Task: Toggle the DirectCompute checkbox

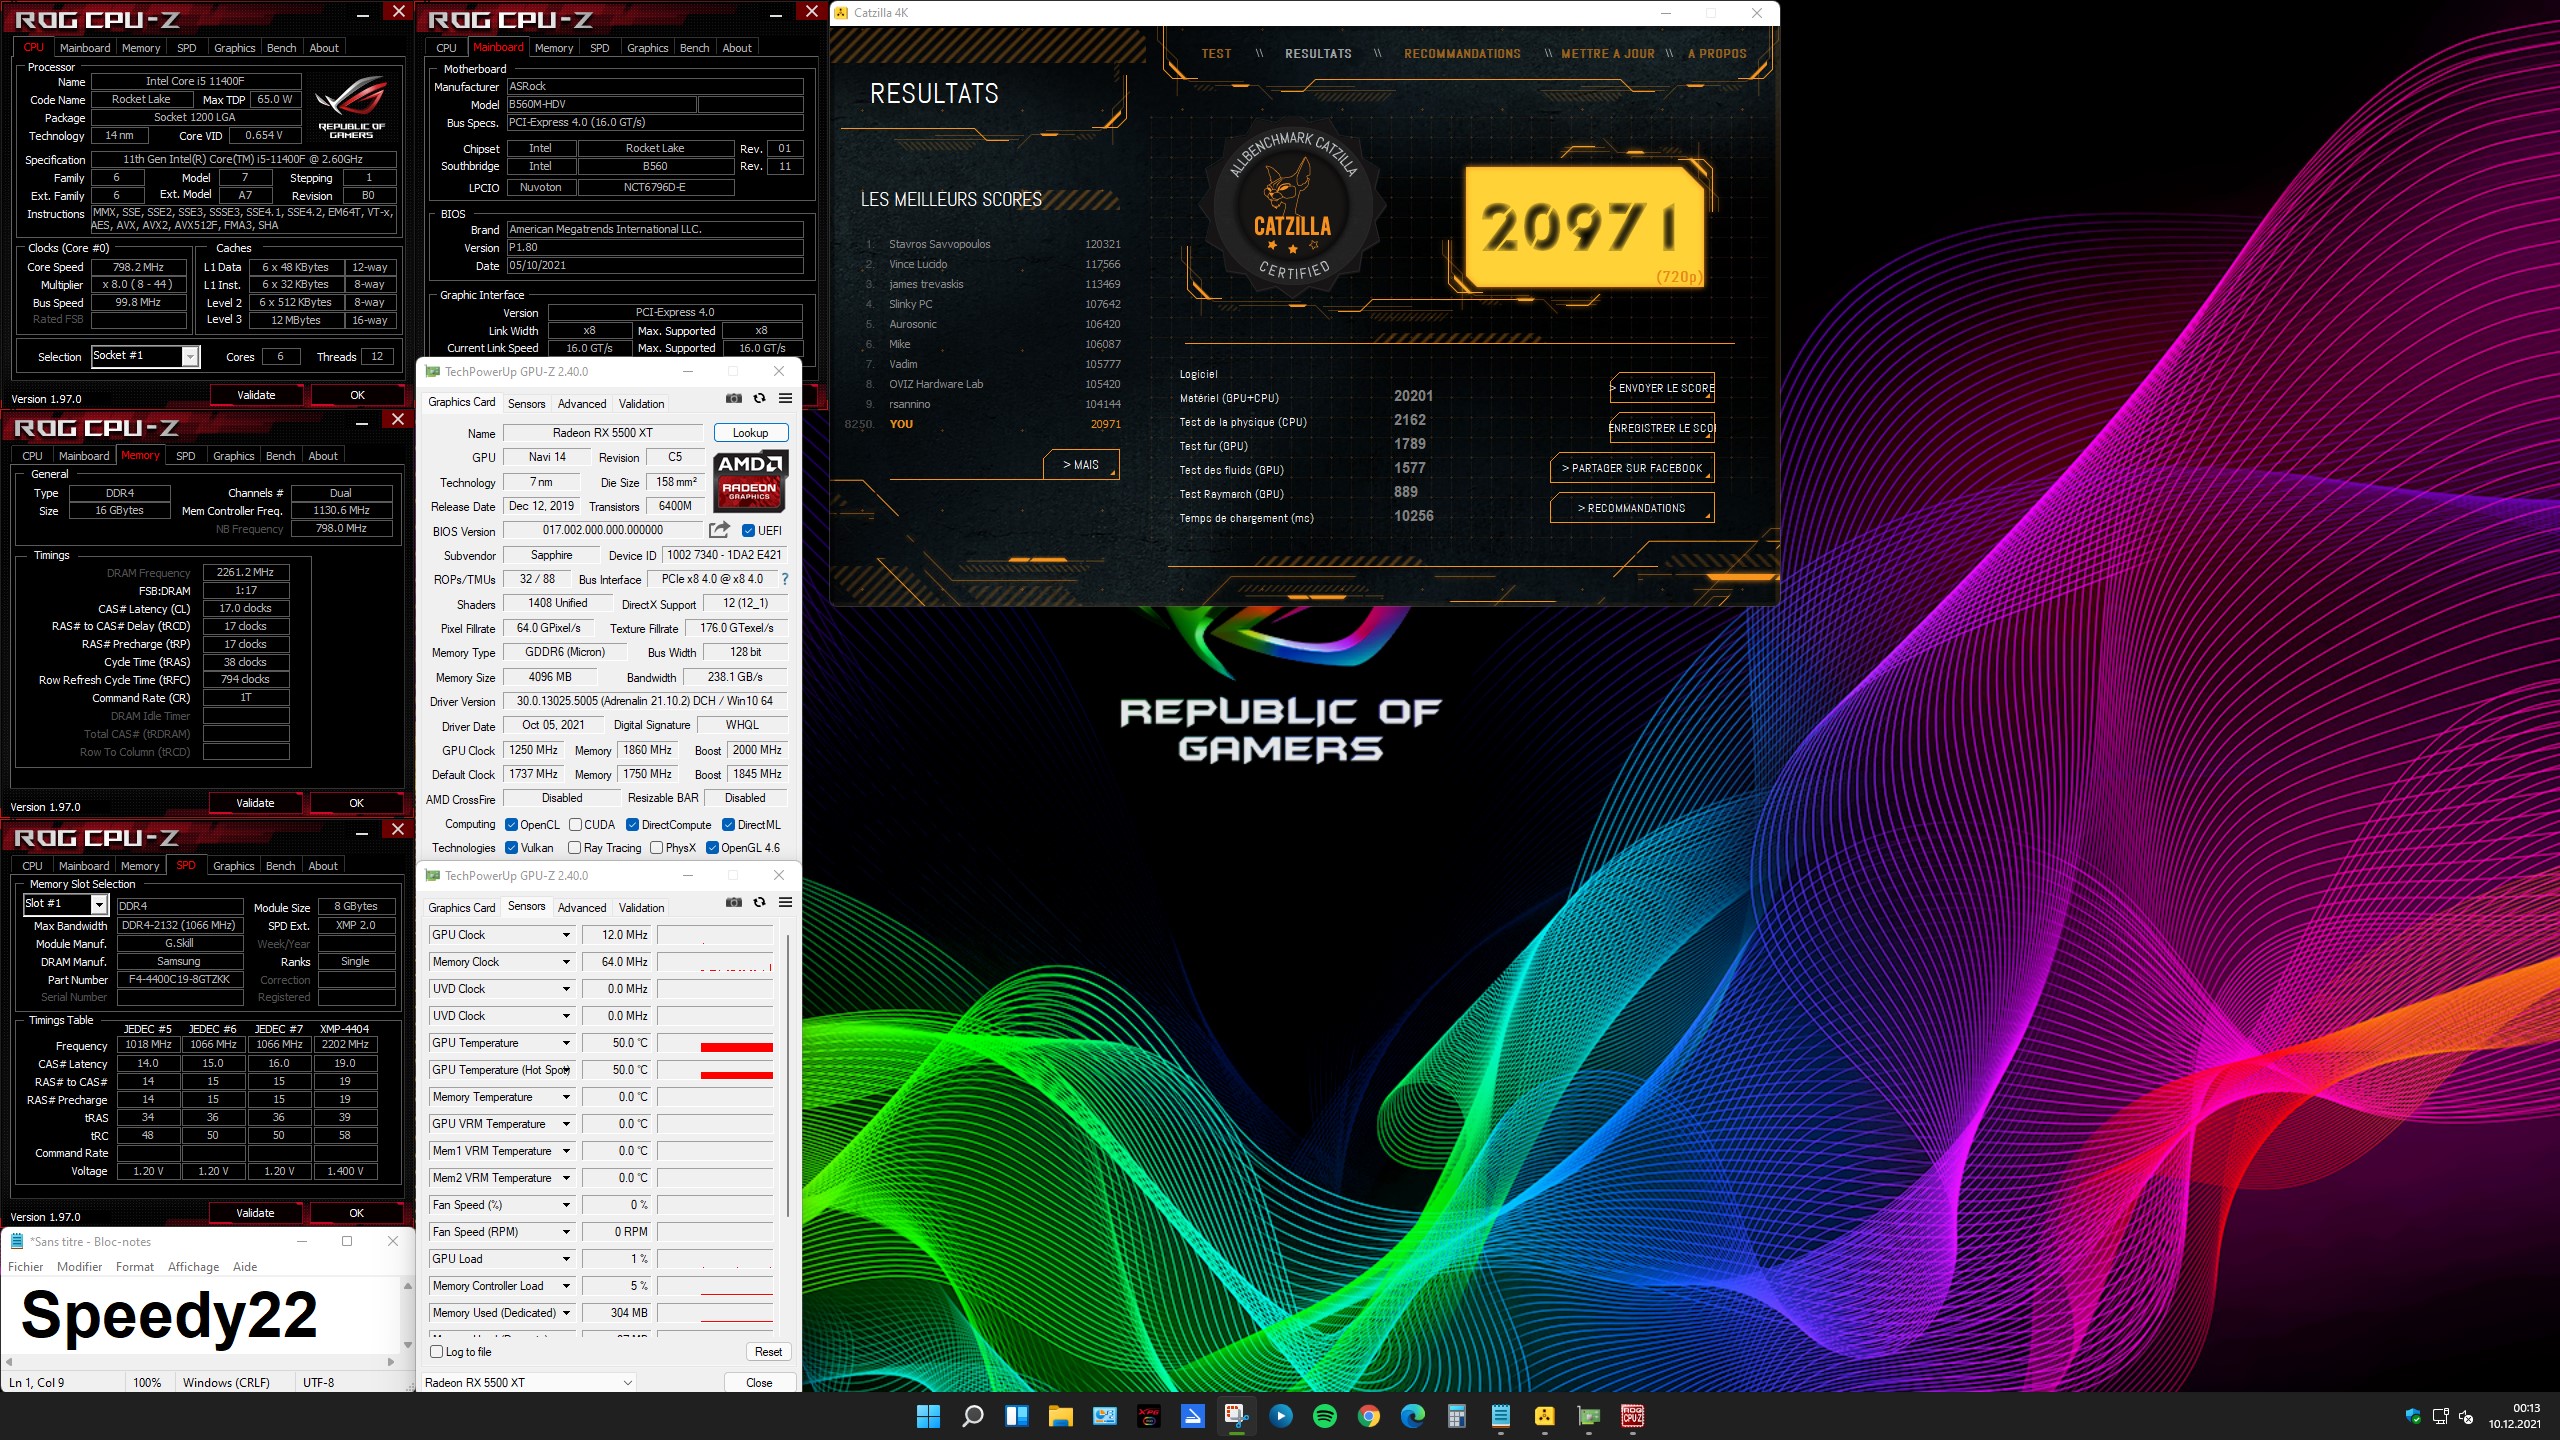Action: pyautogui.click(x=633, y=825)
